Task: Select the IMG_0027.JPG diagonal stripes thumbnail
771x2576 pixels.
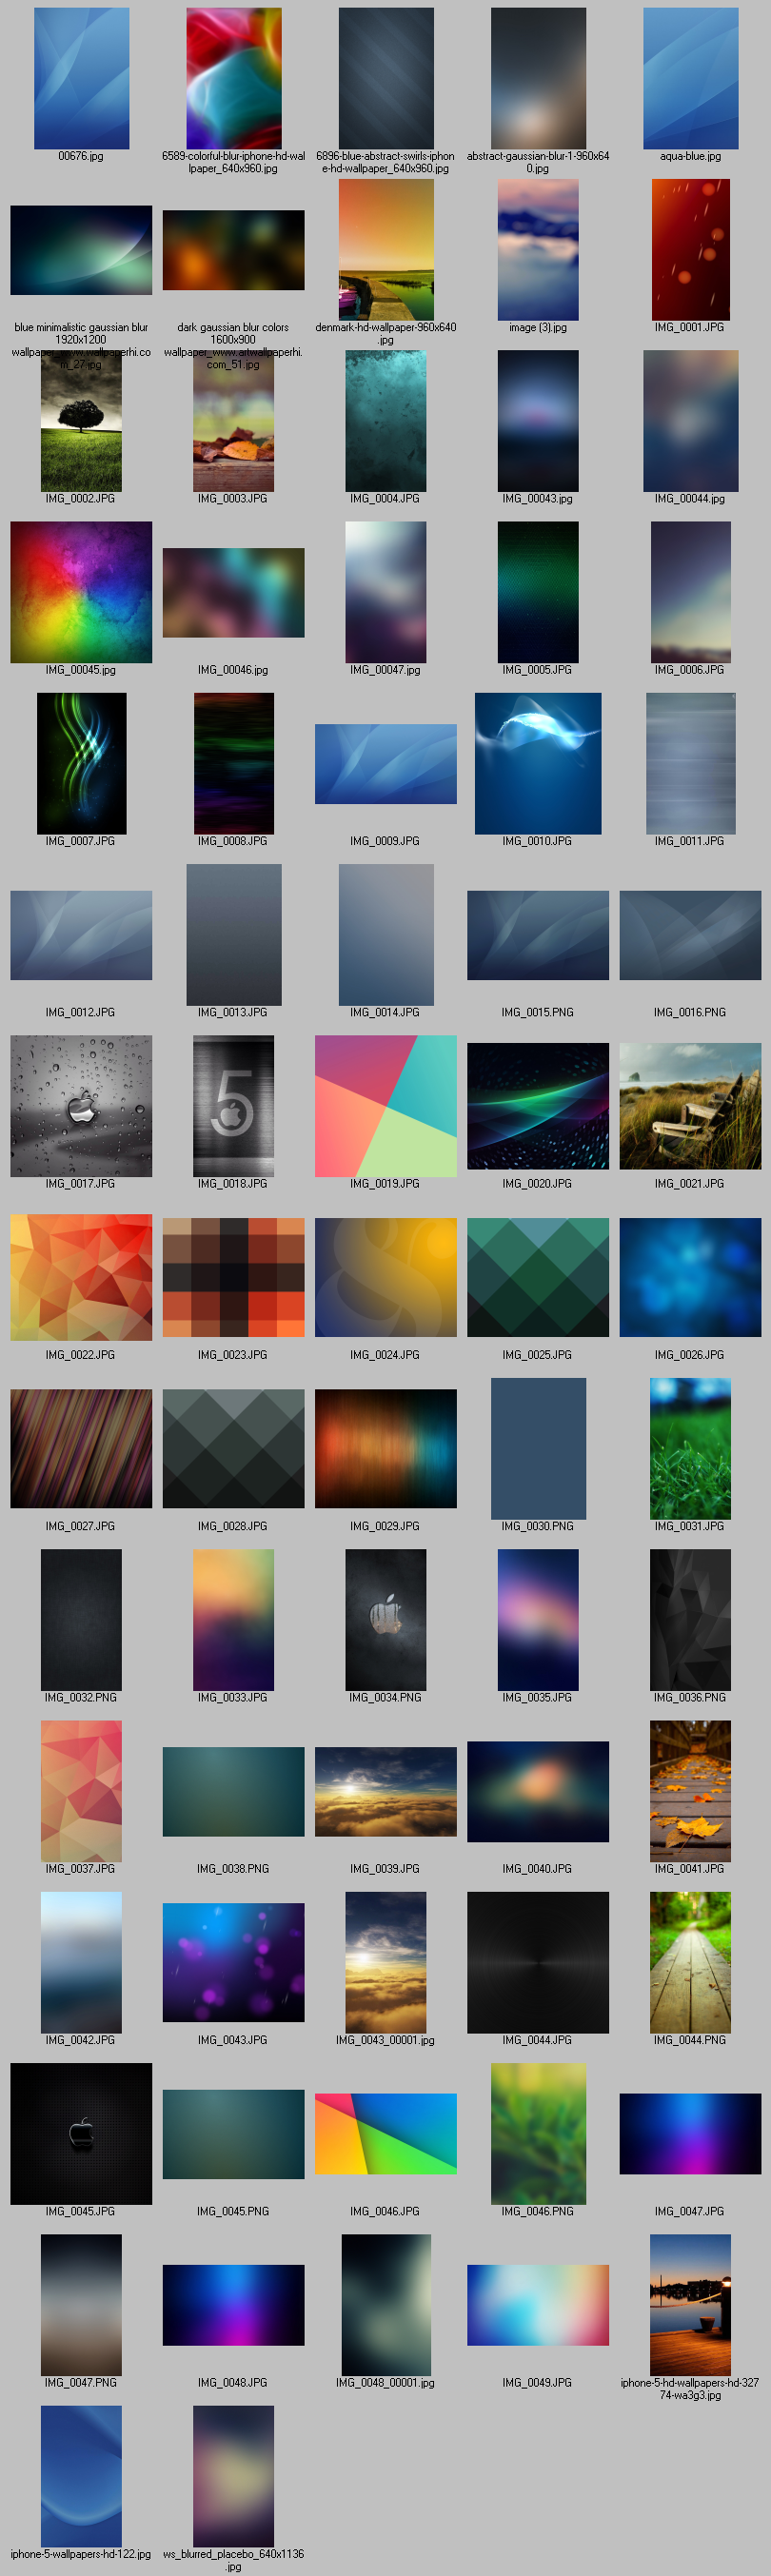Action: [81, 1448]
